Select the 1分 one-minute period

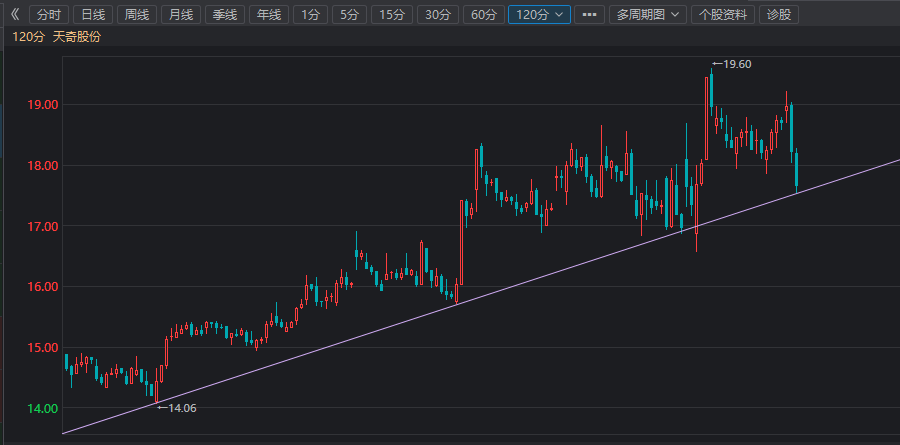click(x=311, y=14)
